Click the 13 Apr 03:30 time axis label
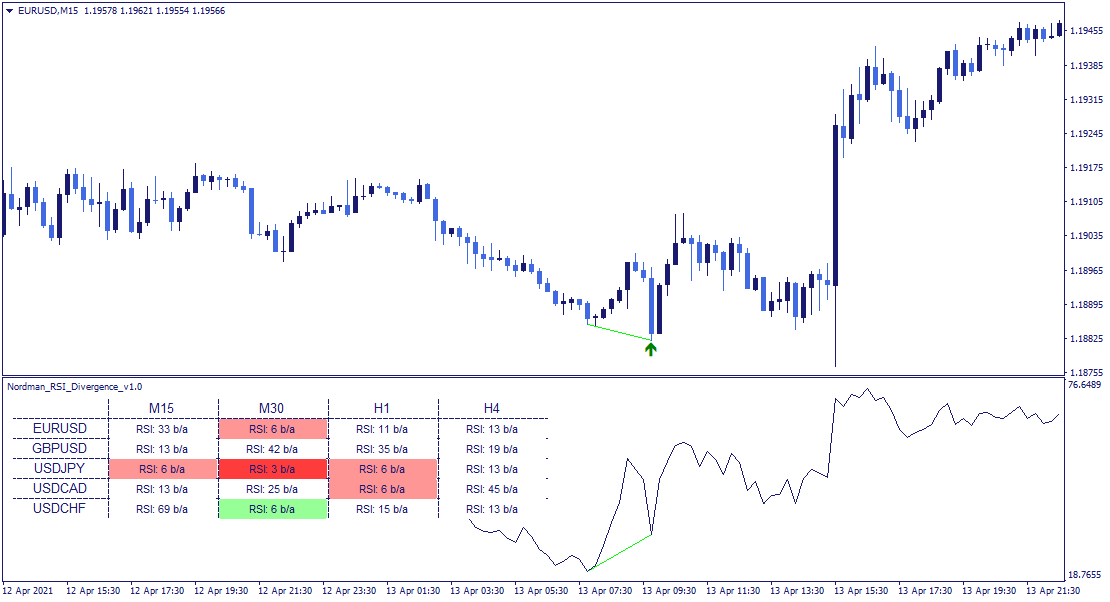This screenshot has width=1110, height=602. (x=477, y=591)
